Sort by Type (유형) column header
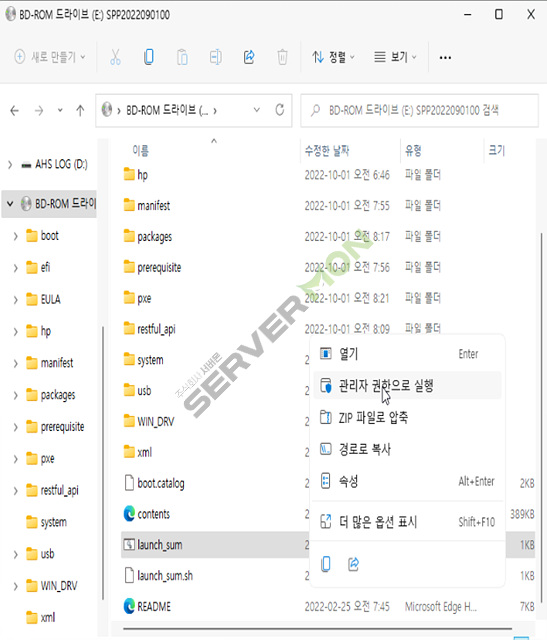Screen dimensions: 547x640 [413, 151]
